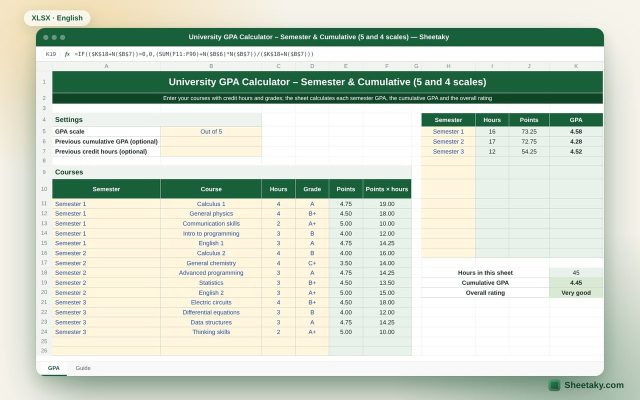Viewport: 640px width, 400px height.
Task: Select the Differential equations course cell
Action: [211, 312]
